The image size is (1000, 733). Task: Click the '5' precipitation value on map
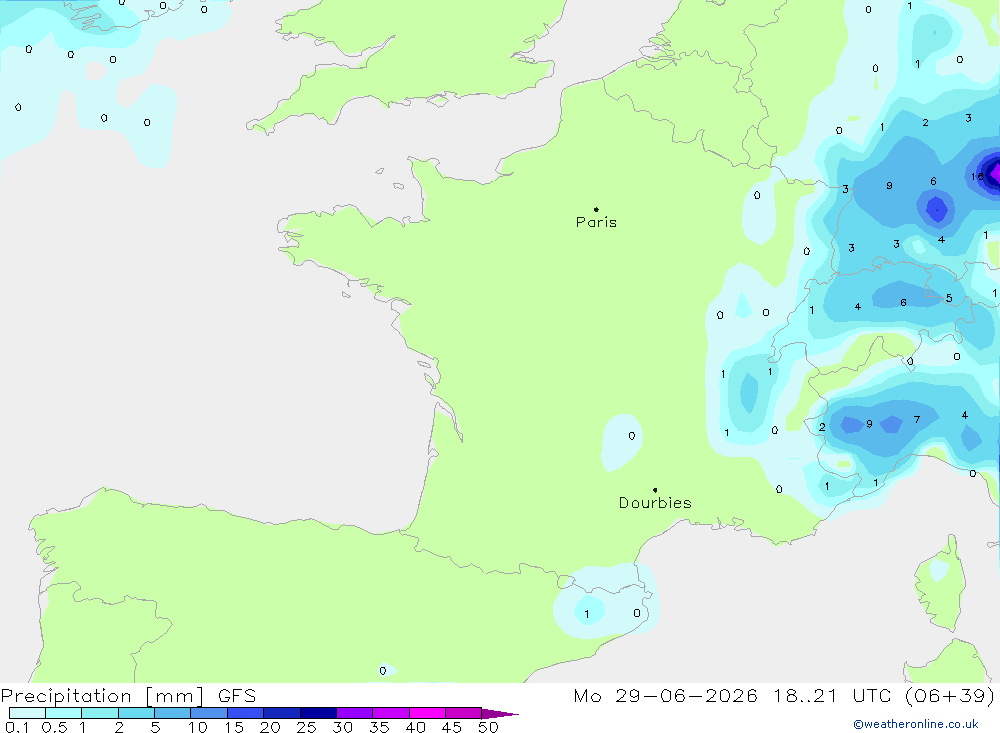pyautogui.click(x=949, y=298)
